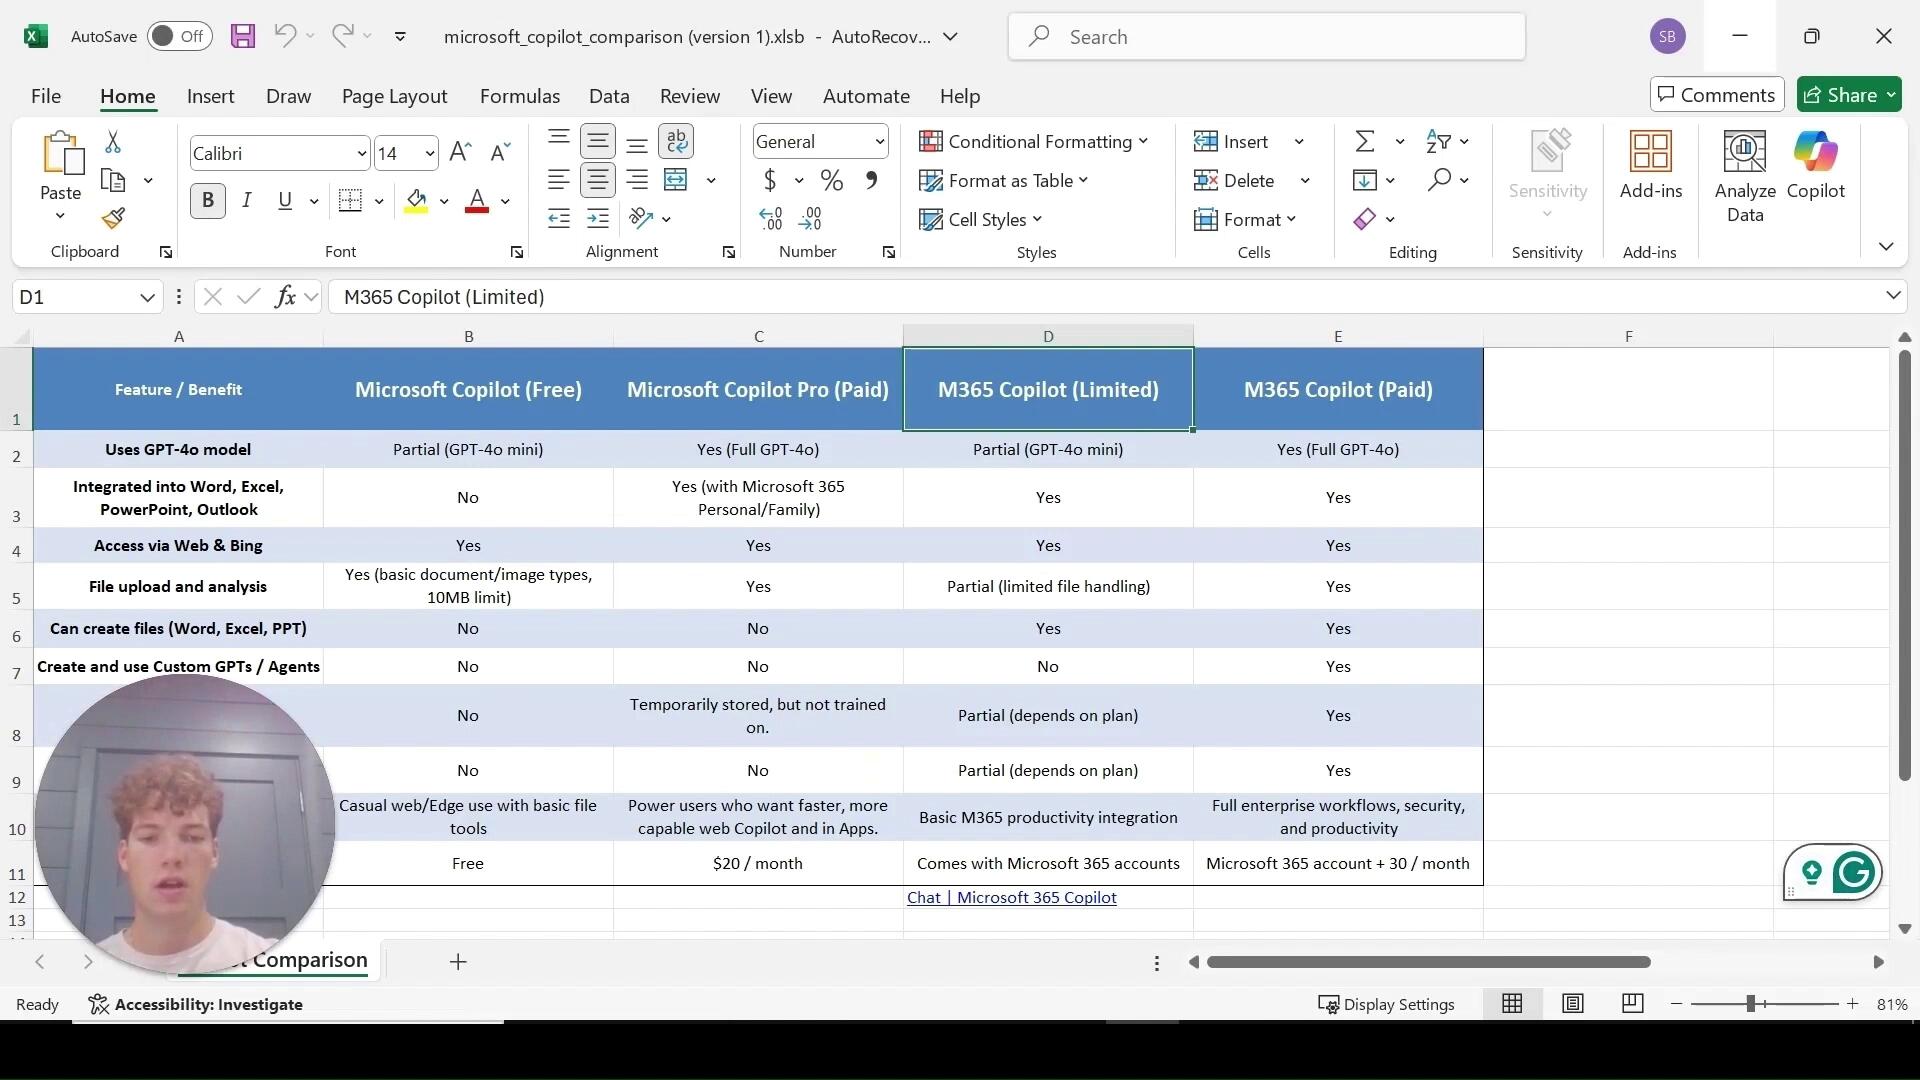The height and width of the screenshot is (1080, 1920).
Task: Click the zoom slider handle
Action: [1751, 1004]
